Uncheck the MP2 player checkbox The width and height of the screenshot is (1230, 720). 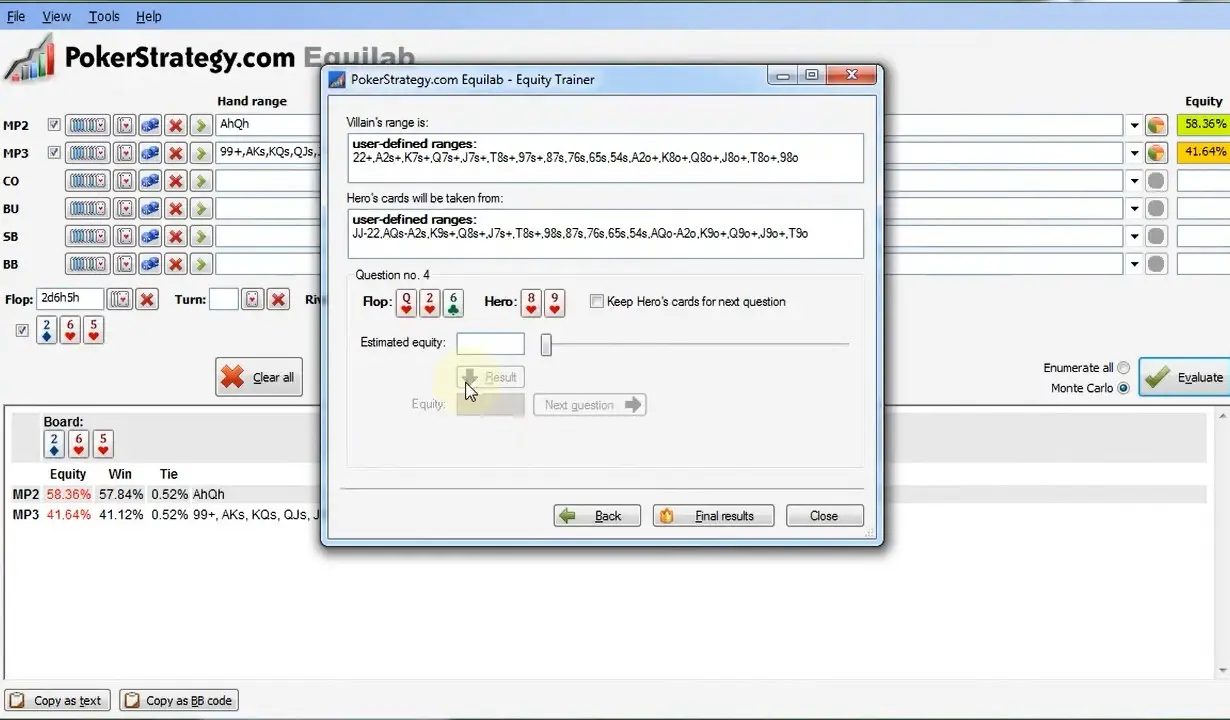(54, 125)
